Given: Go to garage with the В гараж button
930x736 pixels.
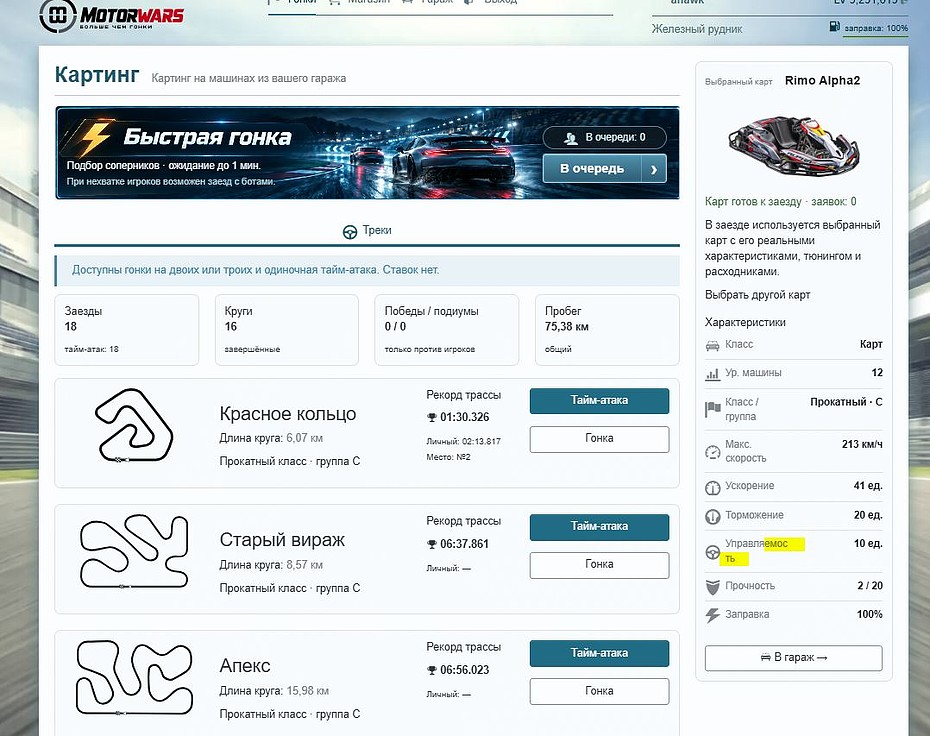Looking at the screenshot, I should (793, 658).
